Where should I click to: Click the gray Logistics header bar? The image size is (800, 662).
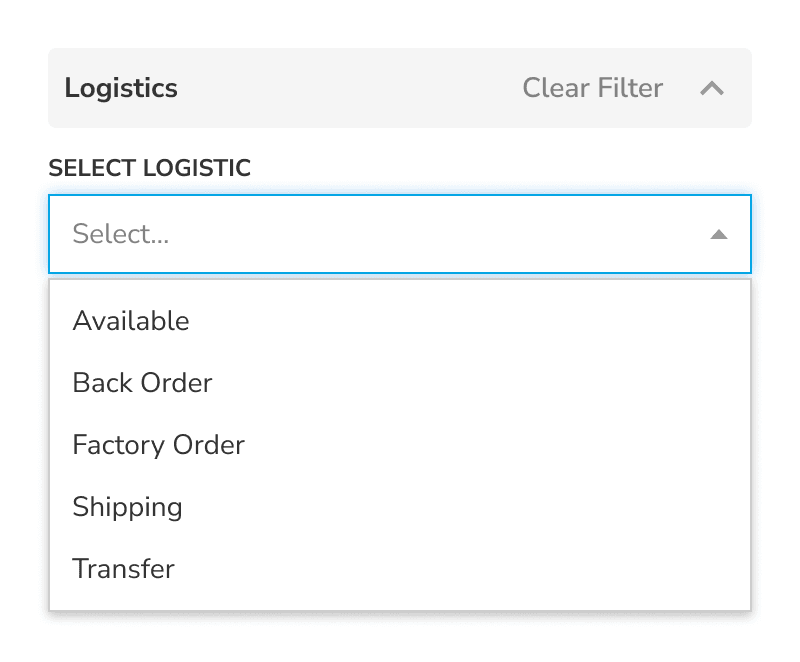tap(400, 88)
